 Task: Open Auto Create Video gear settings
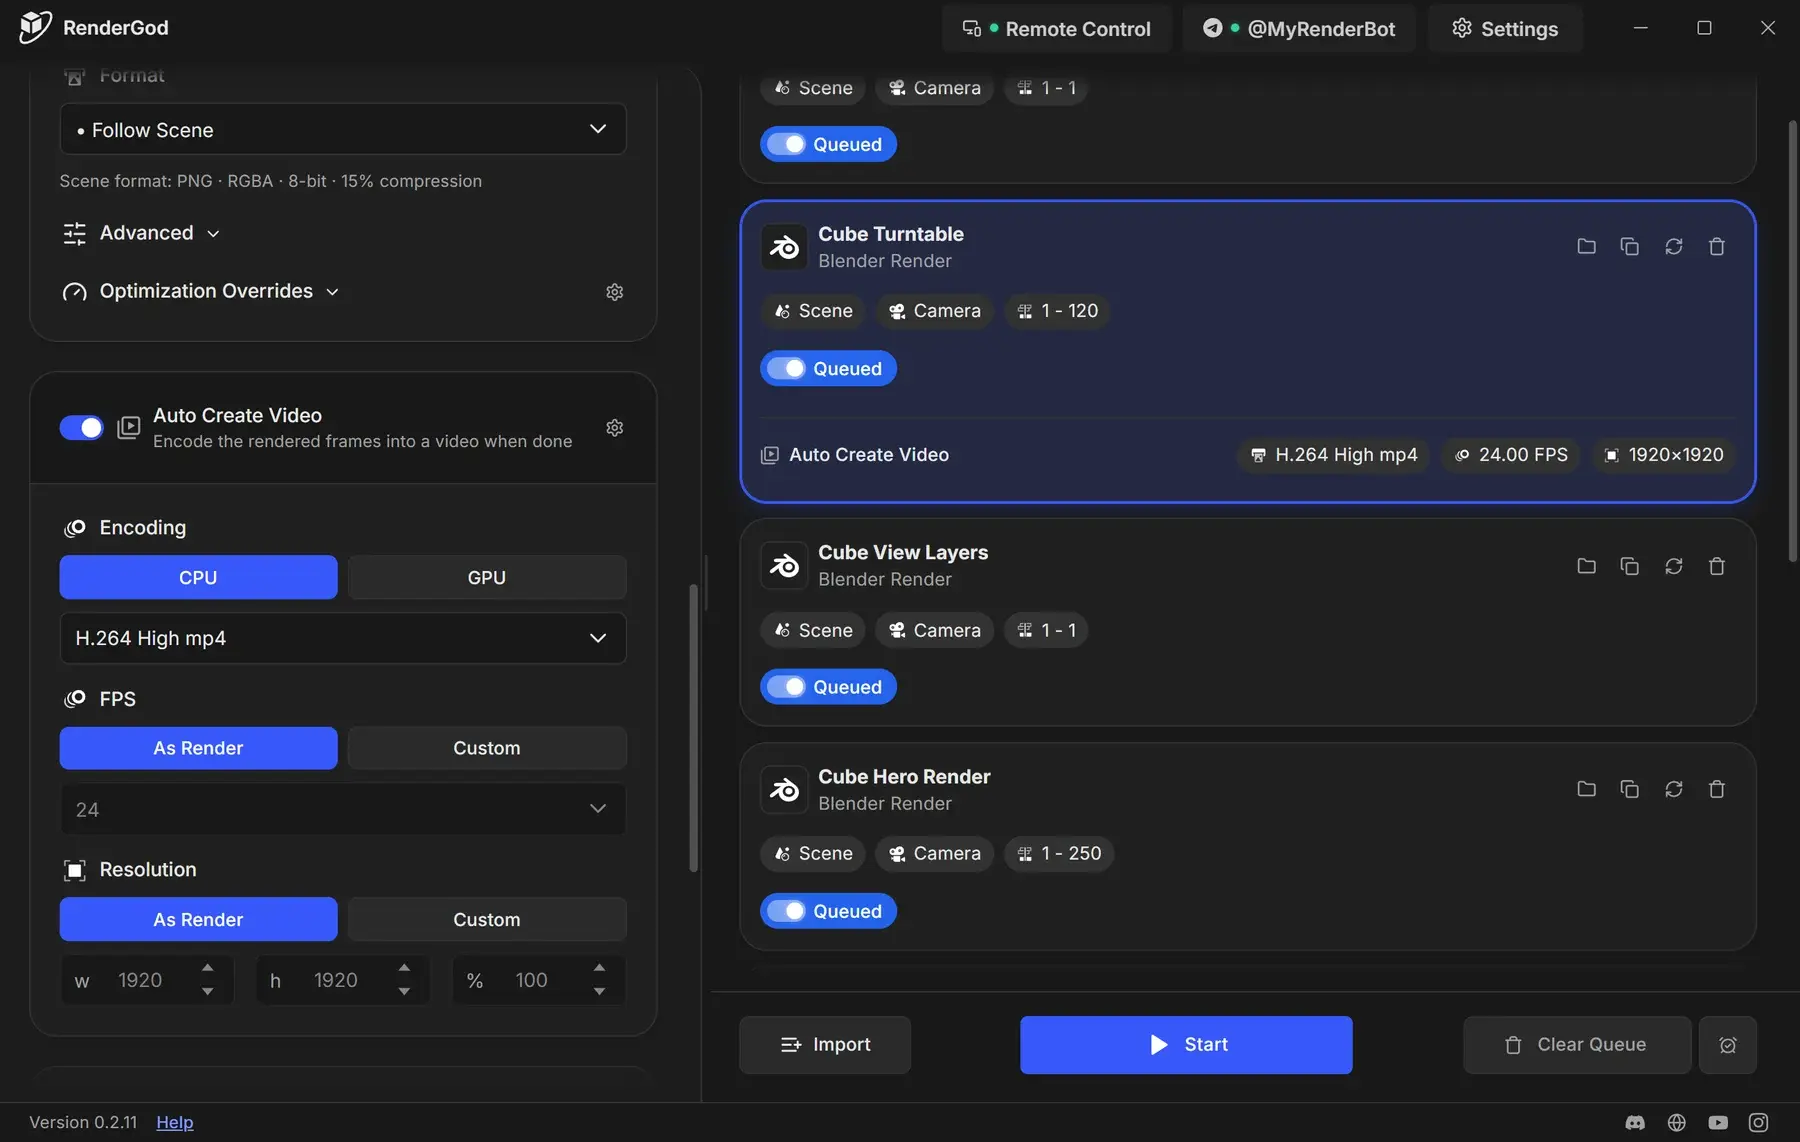click(615, 428)
